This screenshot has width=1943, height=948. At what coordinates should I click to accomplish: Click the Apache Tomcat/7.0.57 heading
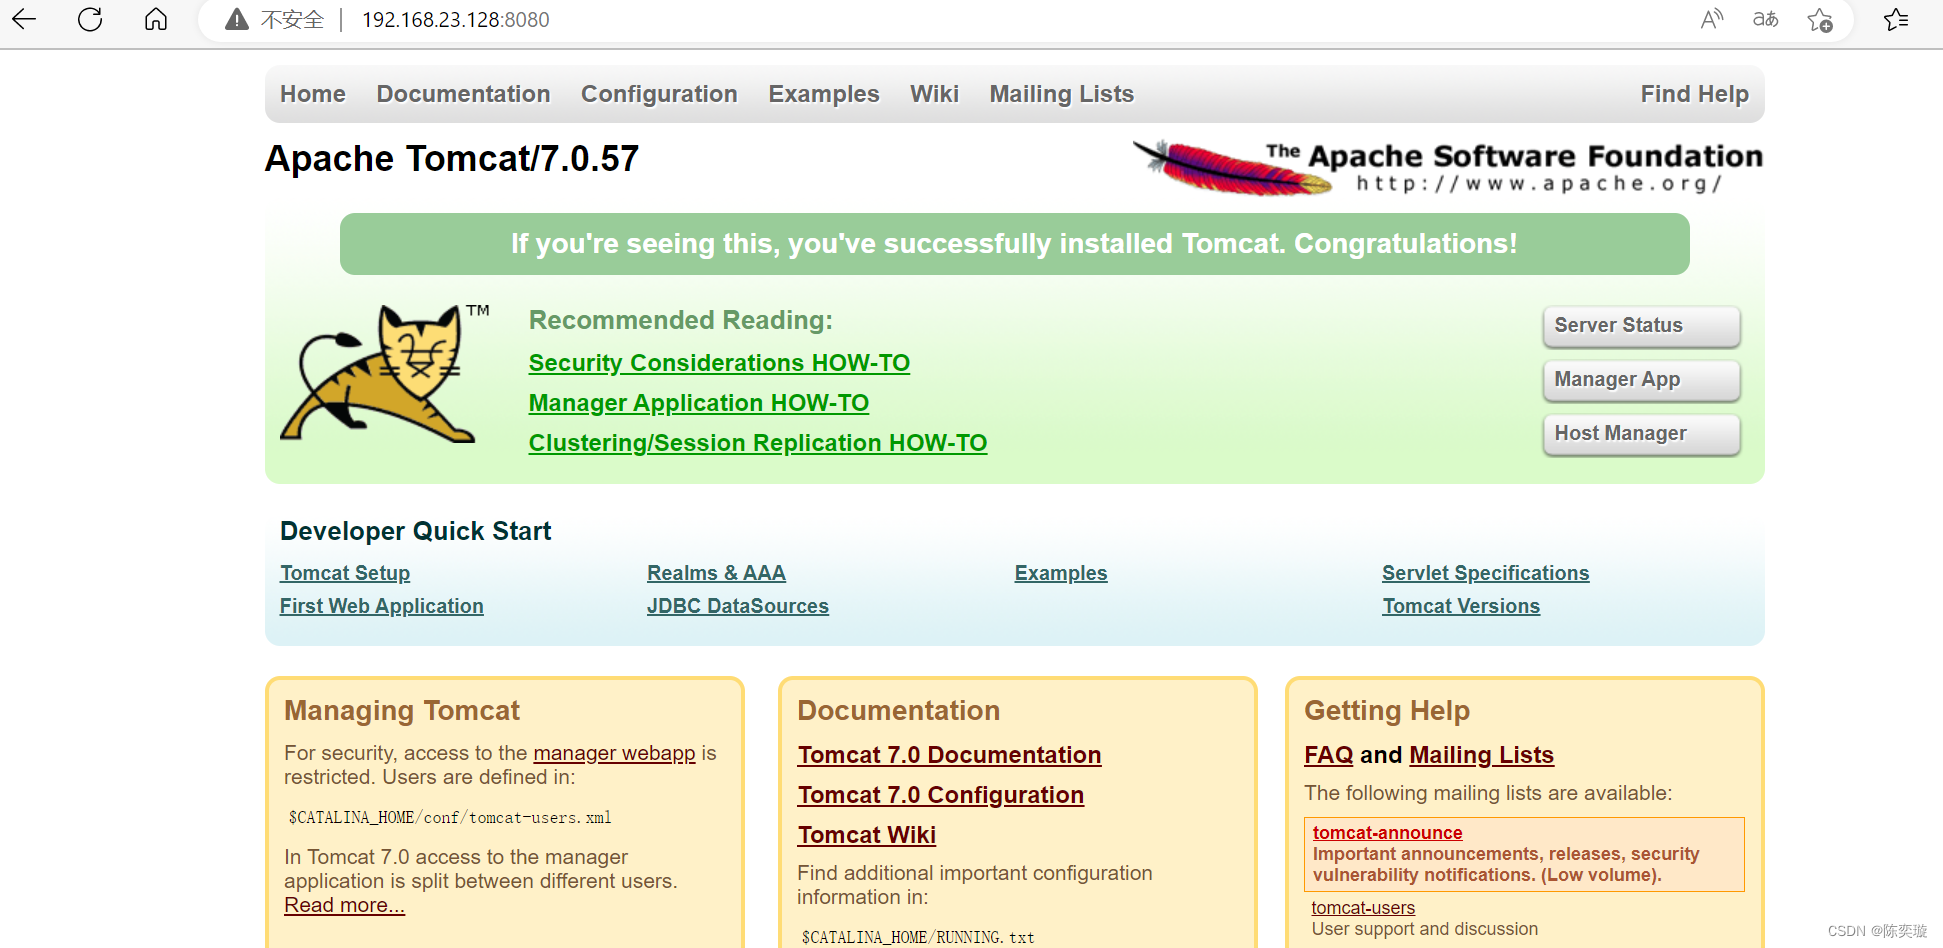tap(451, 159)
